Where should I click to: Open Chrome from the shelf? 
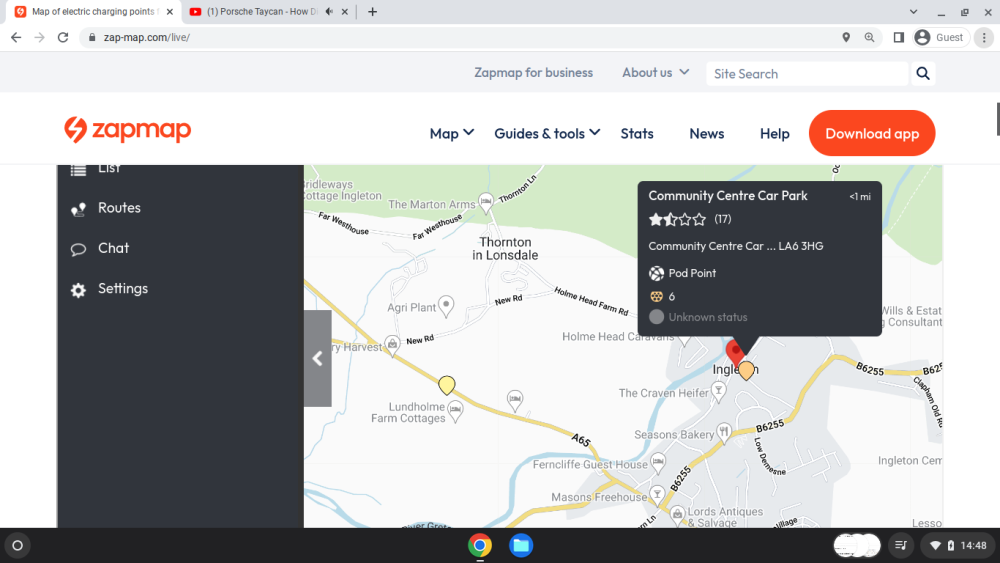click(x=480, y=545)
